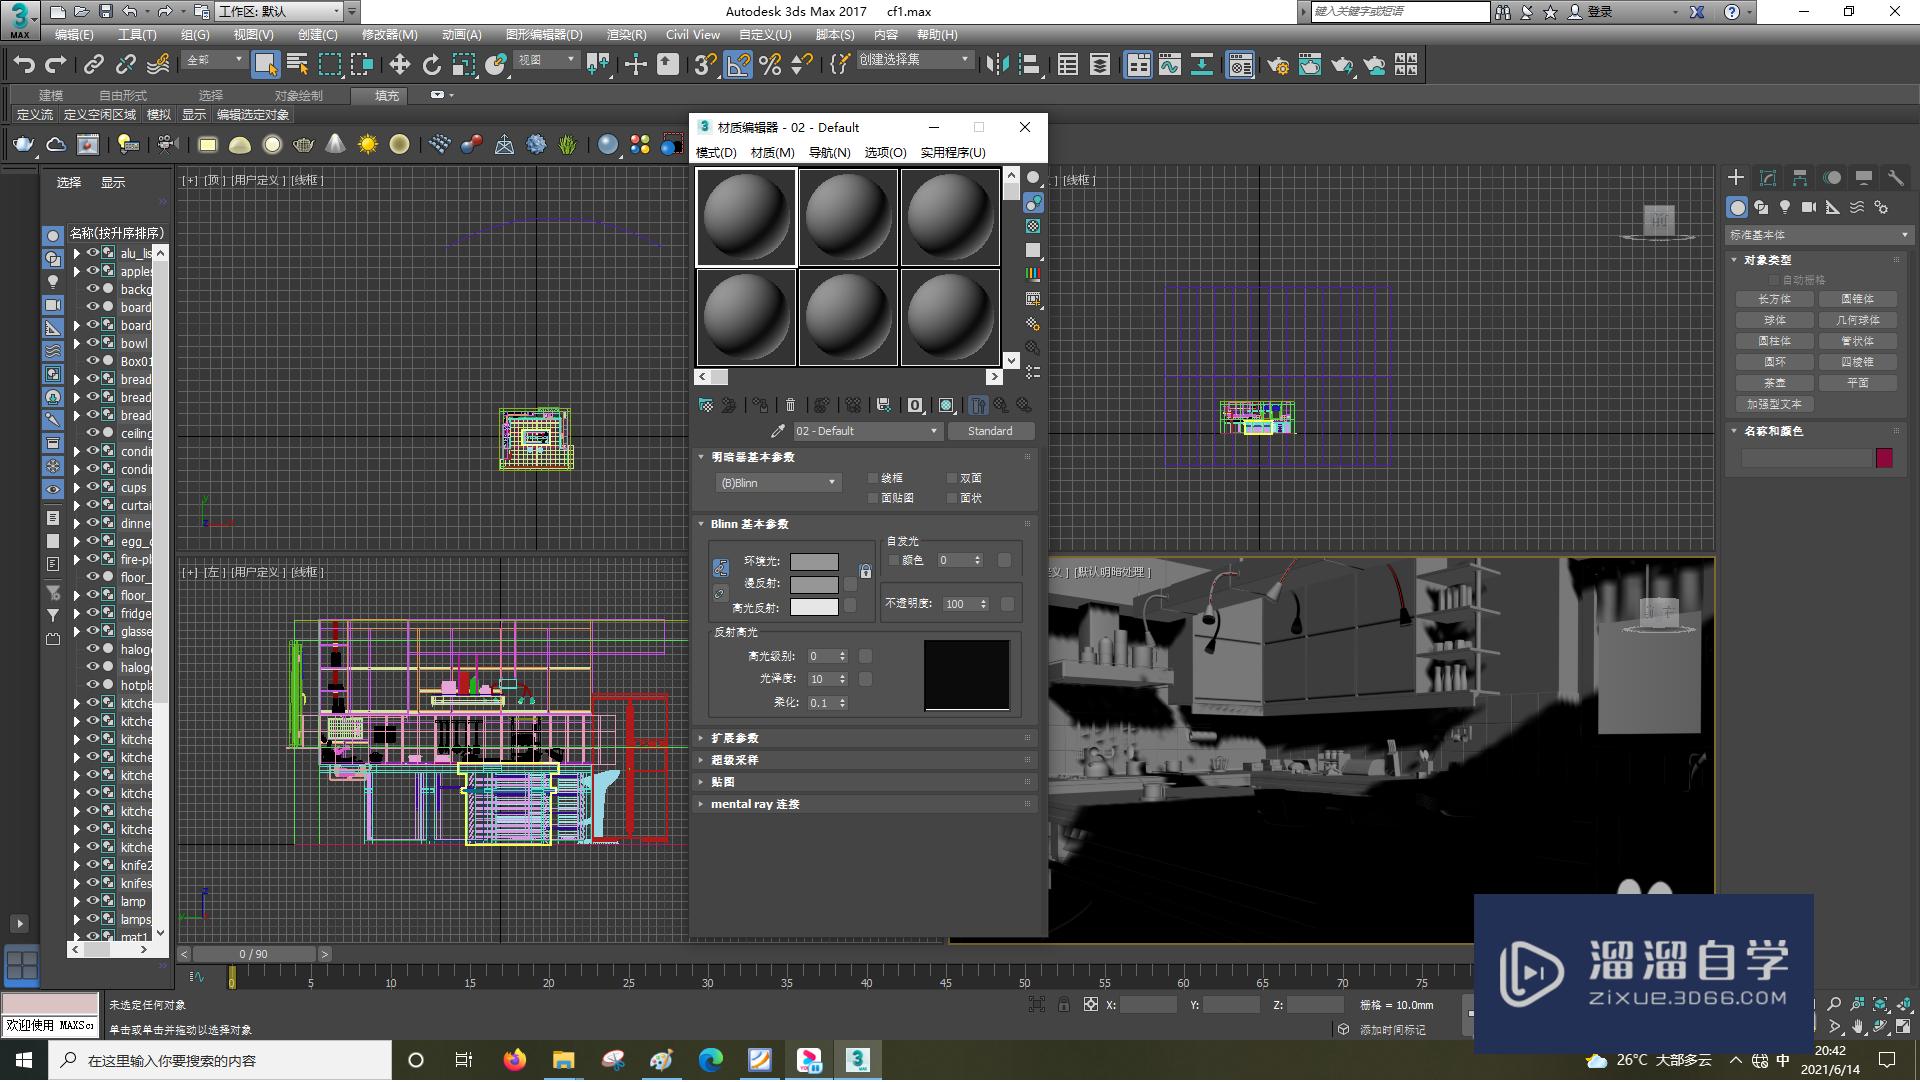Activate the Select Object arrow tool
Image resolution: width=1920 pixels, height=1082 pixels.
[x=265, y=65]
